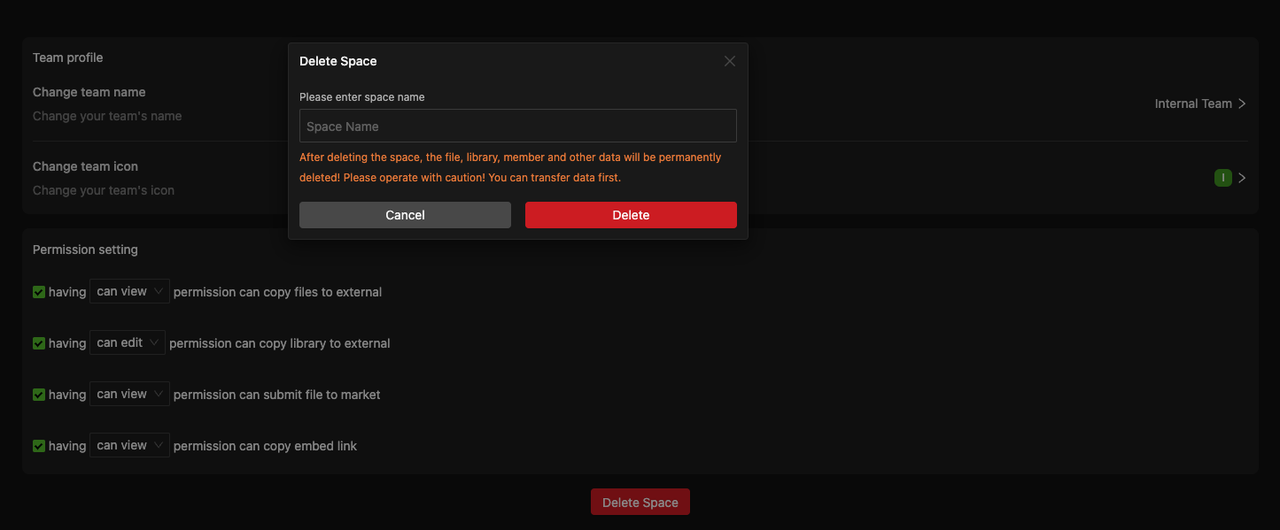1280x530 pixels.
Task: Click the chevron arrow beside Internal Team
Action: pyautogui.click(x=1242, y=104)
